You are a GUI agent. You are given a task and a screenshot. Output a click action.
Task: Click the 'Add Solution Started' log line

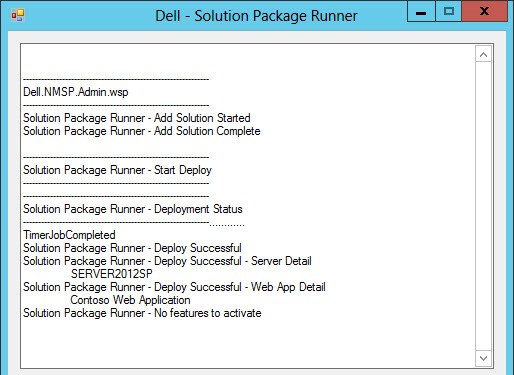tap(137, 118)
